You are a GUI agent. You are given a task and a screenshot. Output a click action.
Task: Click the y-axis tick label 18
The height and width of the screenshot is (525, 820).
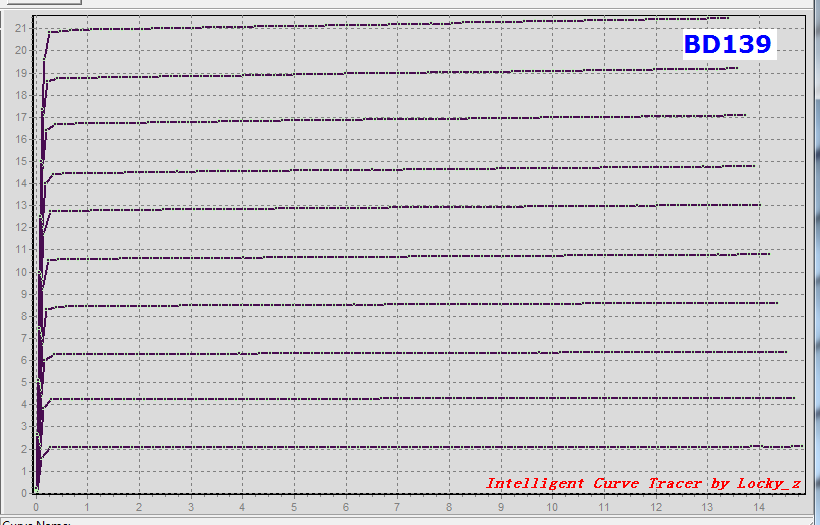click(20, 95)
